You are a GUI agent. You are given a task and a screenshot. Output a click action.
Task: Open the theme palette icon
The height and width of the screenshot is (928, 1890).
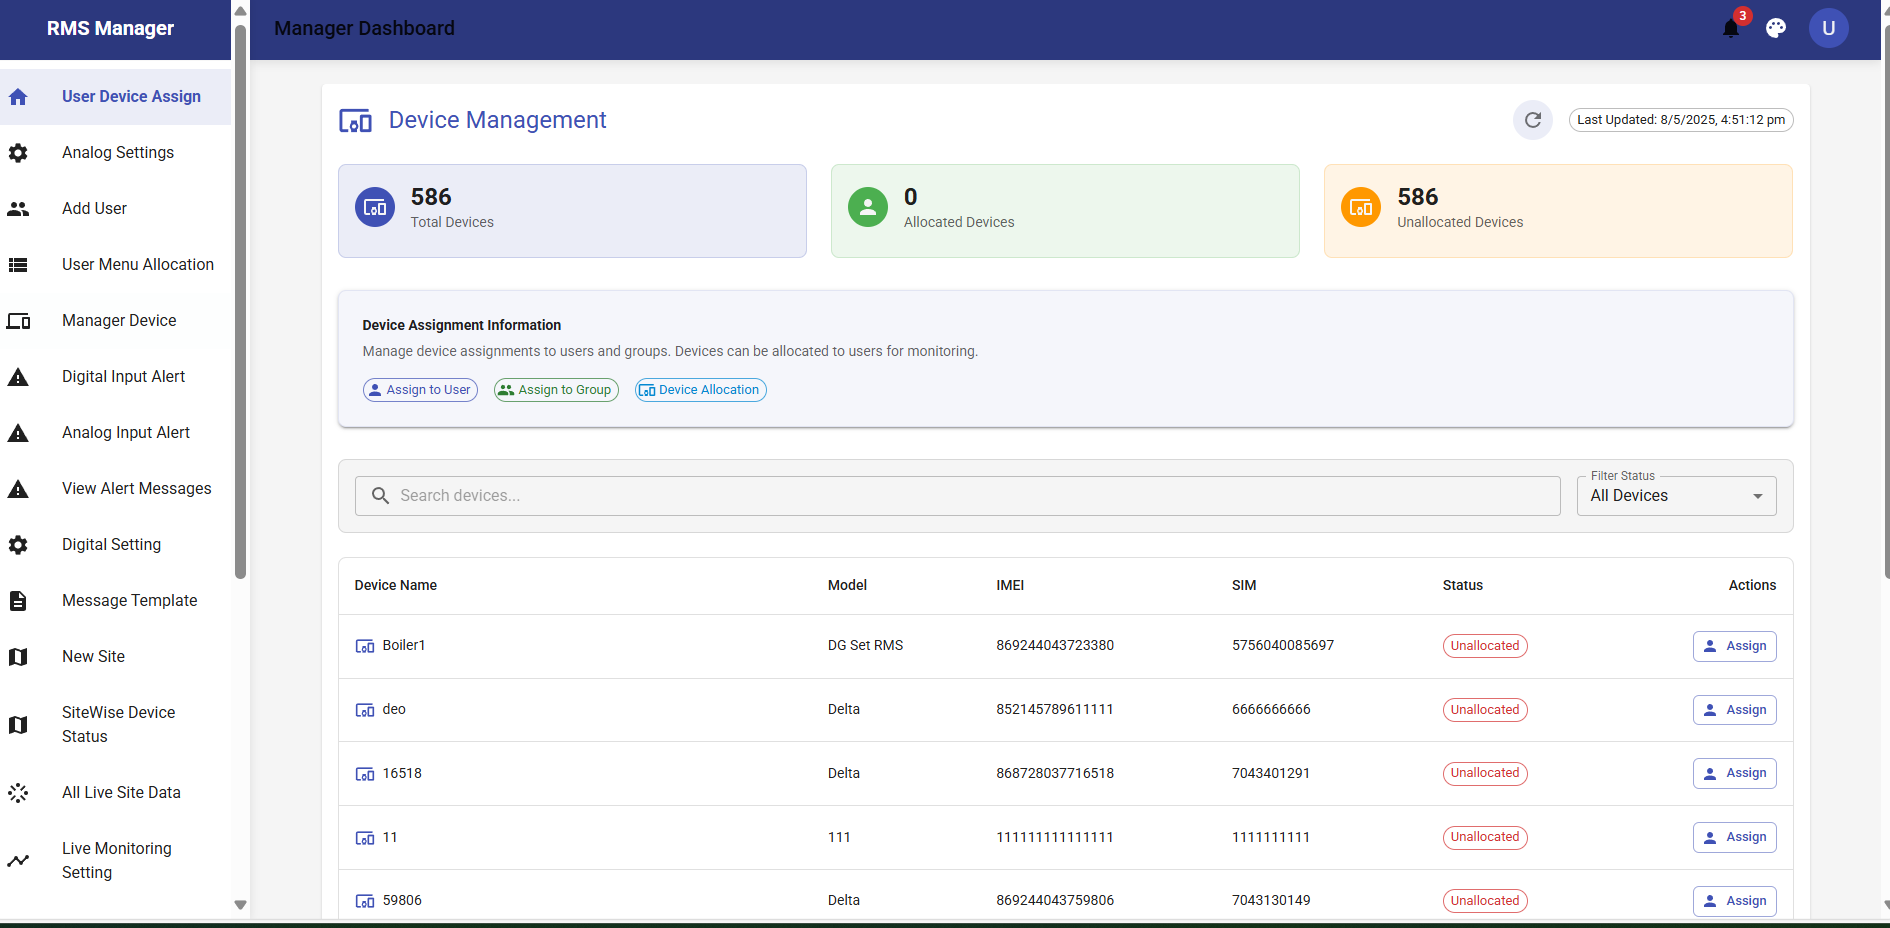pyautogui.click(x=1776, y=28)
